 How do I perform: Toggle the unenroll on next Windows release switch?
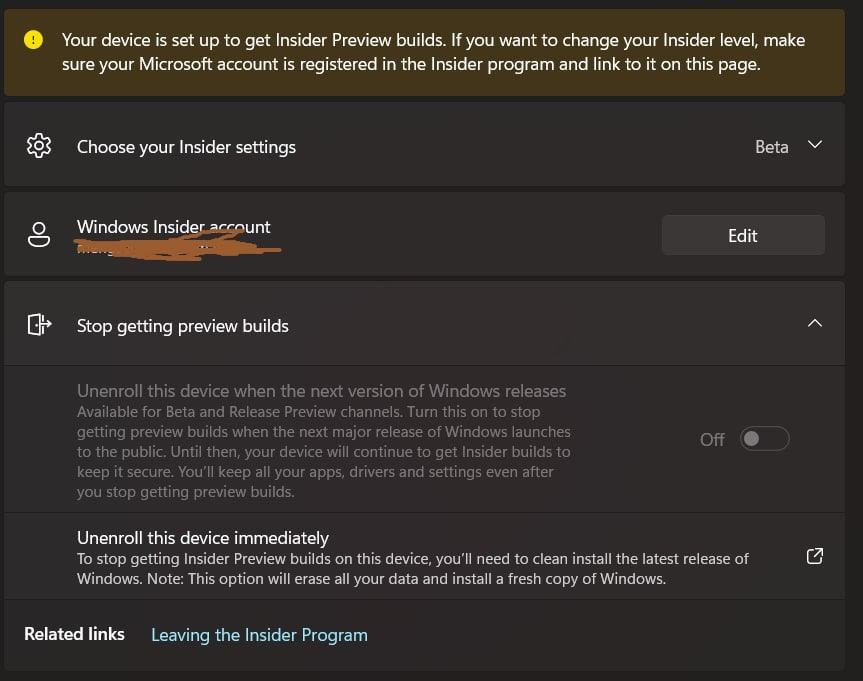pyautogui.click(x=764, y=439)
